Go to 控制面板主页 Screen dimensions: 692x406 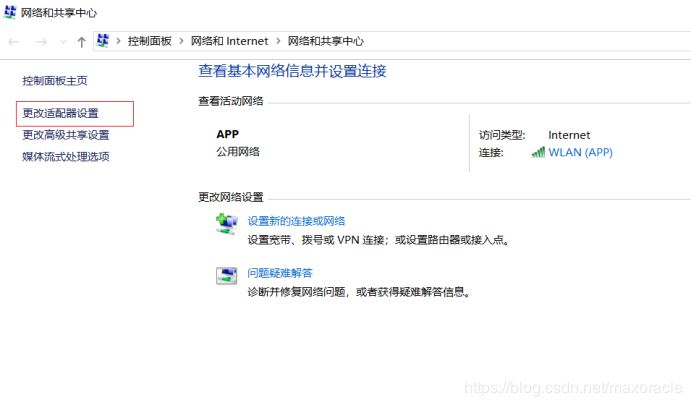[x=61, y=80]
